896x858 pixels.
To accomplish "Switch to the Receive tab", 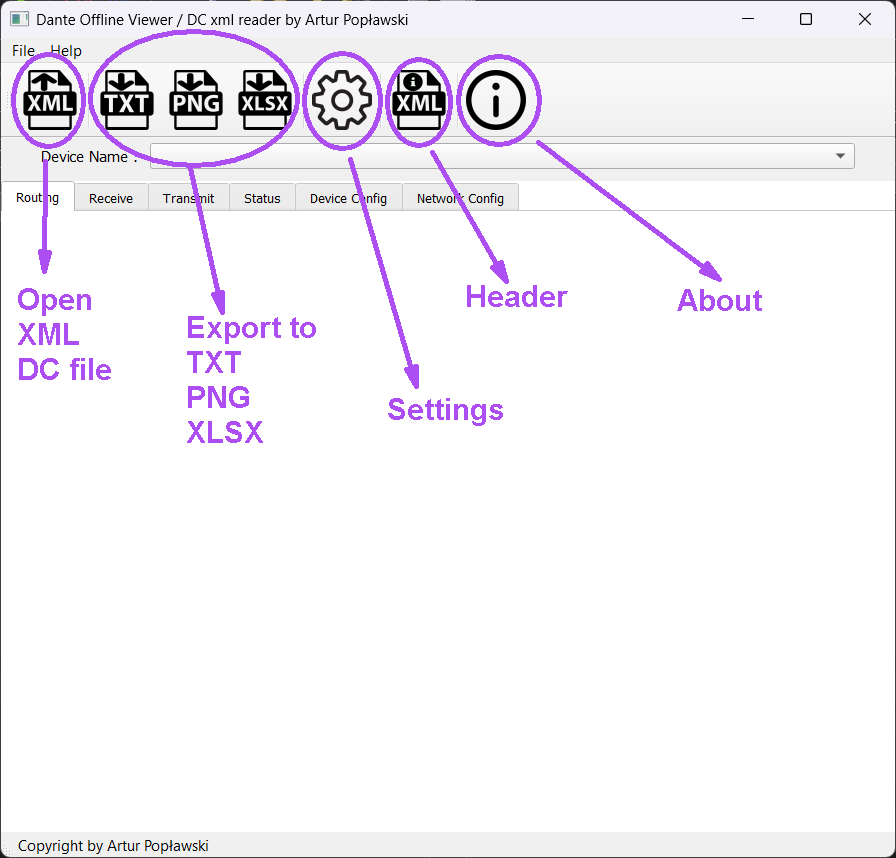I will pos(111,198).
